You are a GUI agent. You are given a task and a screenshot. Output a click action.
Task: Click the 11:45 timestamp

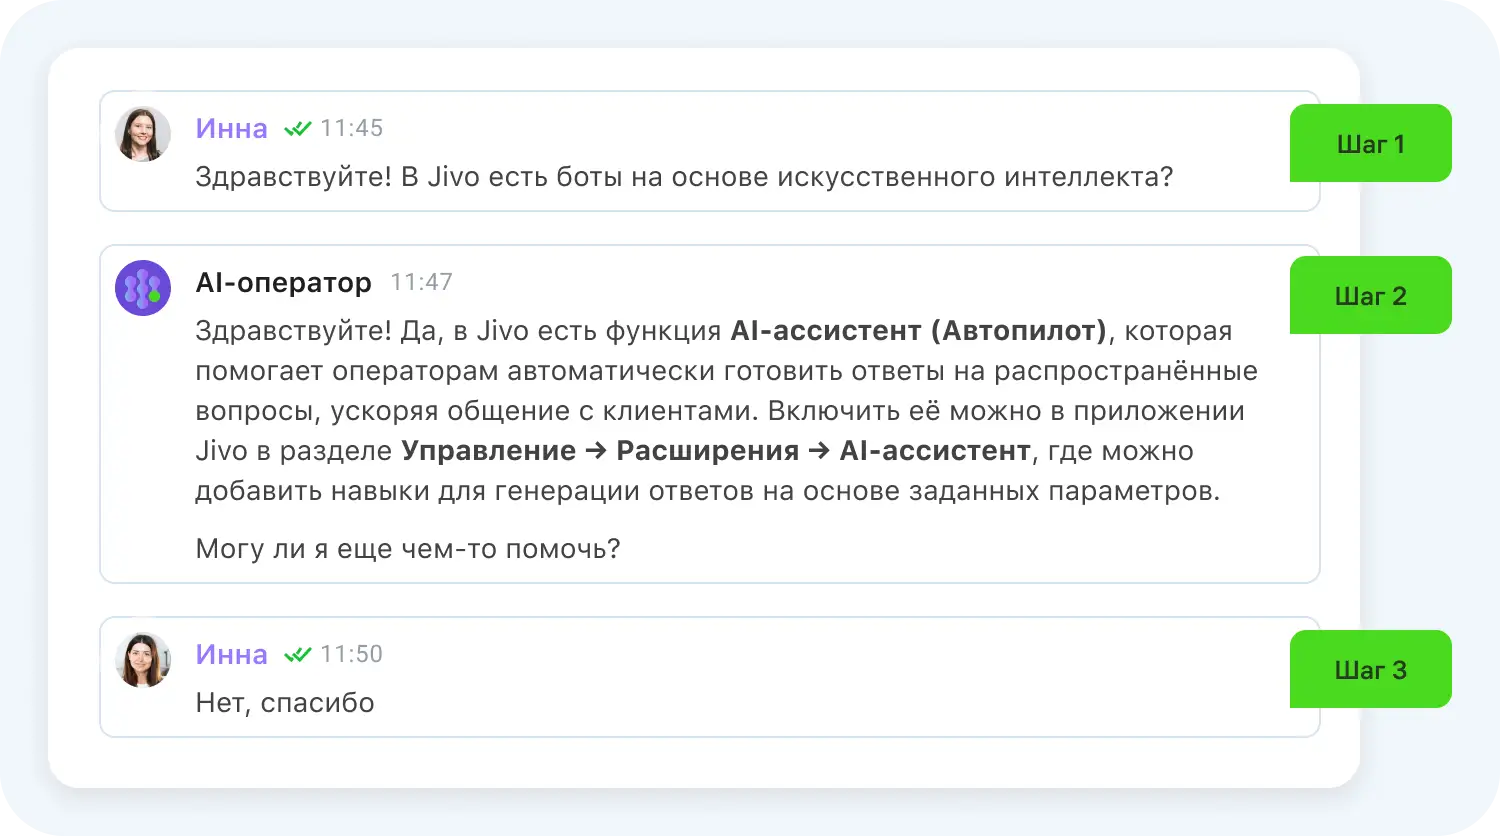(352, 128)
